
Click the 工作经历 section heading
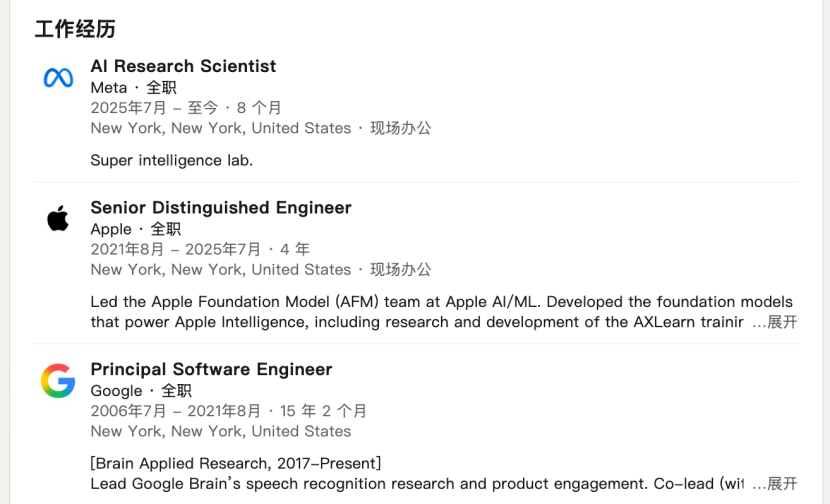click(75, 29)
